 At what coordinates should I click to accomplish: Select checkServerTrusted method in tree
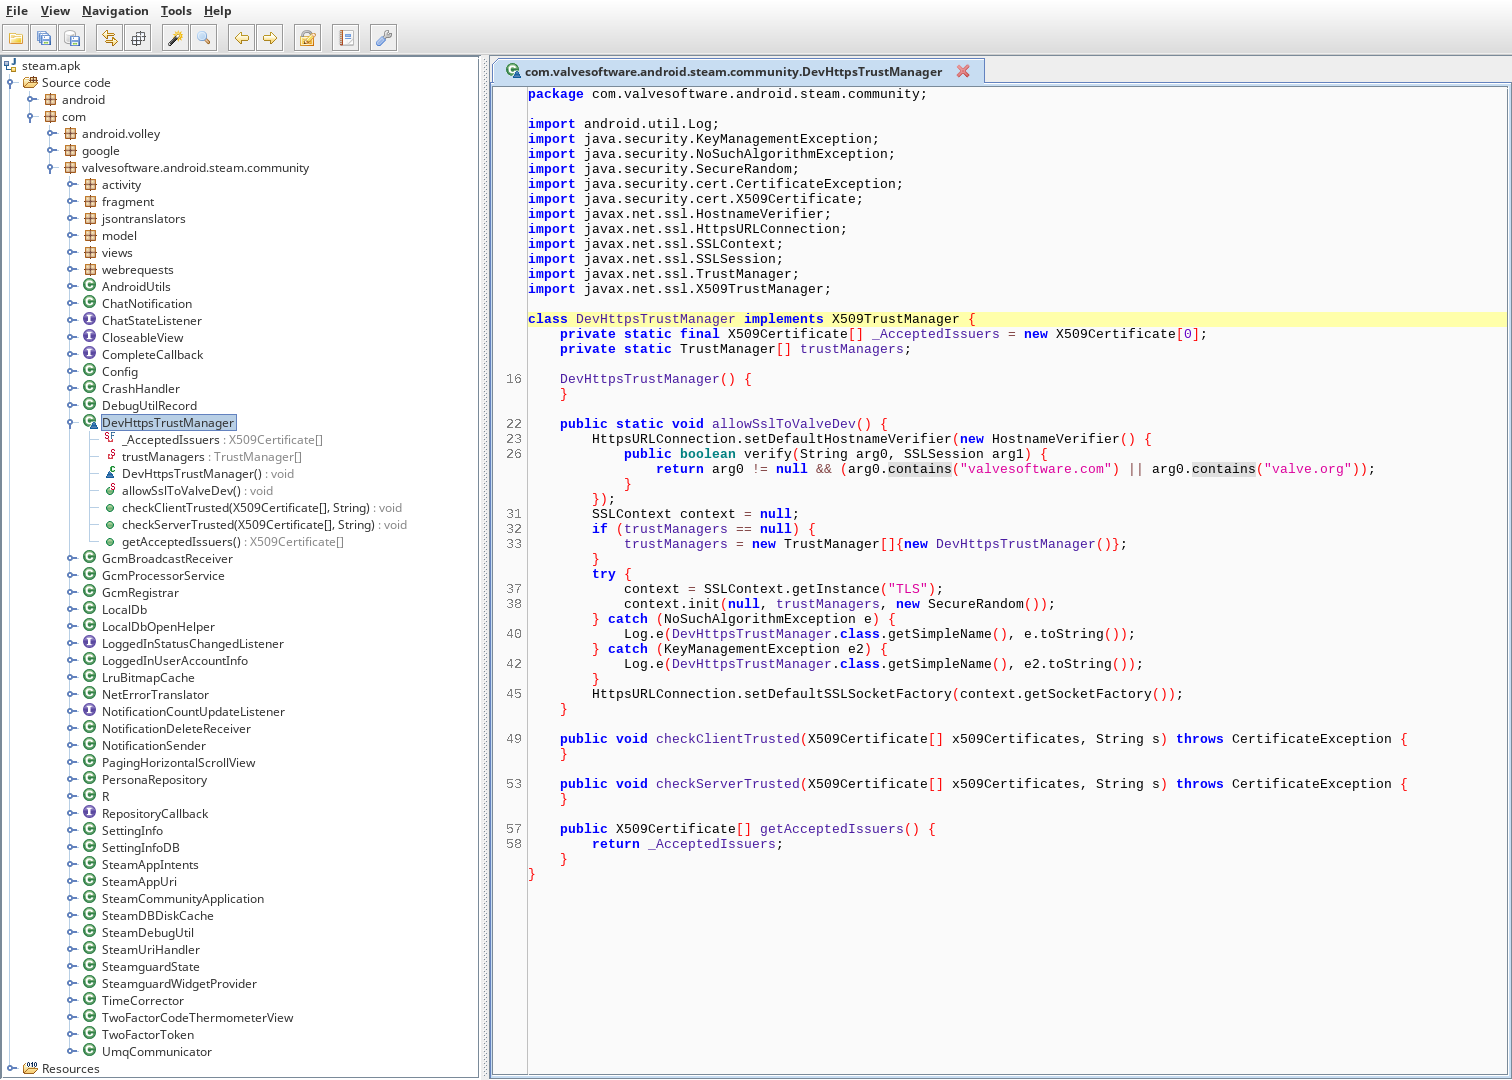264,525
